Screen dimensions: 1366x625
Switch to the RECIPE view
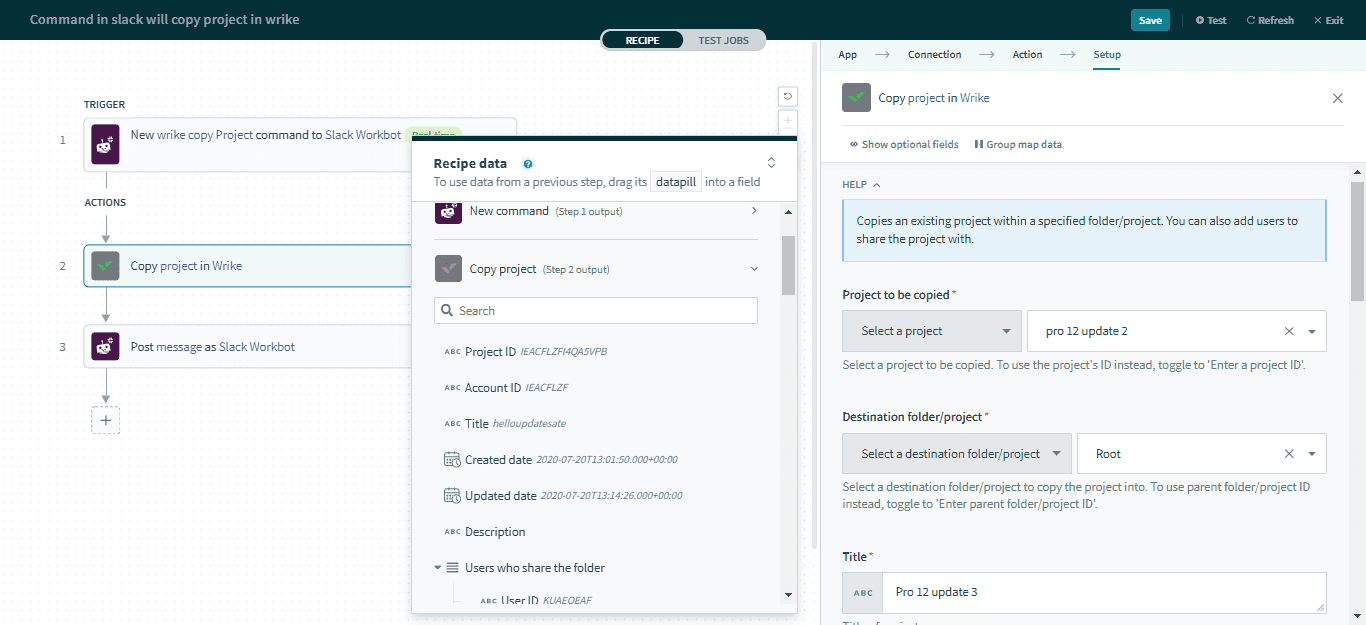pos(642,40)
